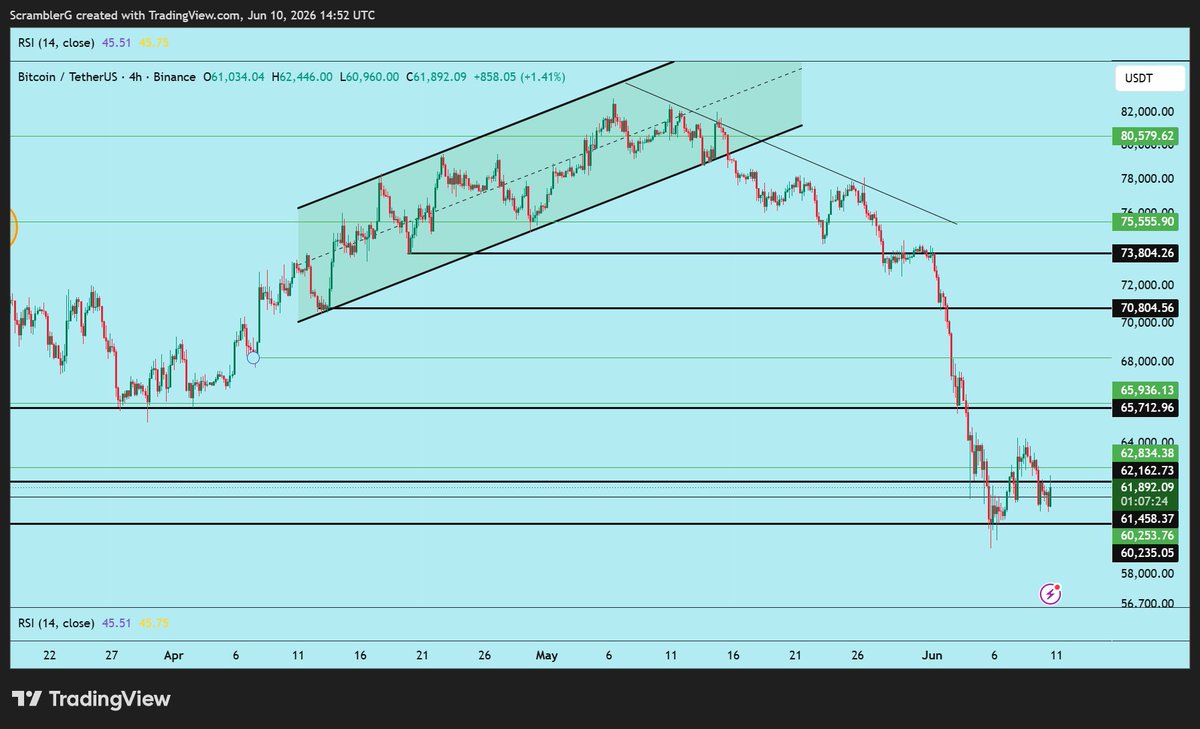Click the May label on the time axis
Viewport: 1200px width, 729px height.
546,656
